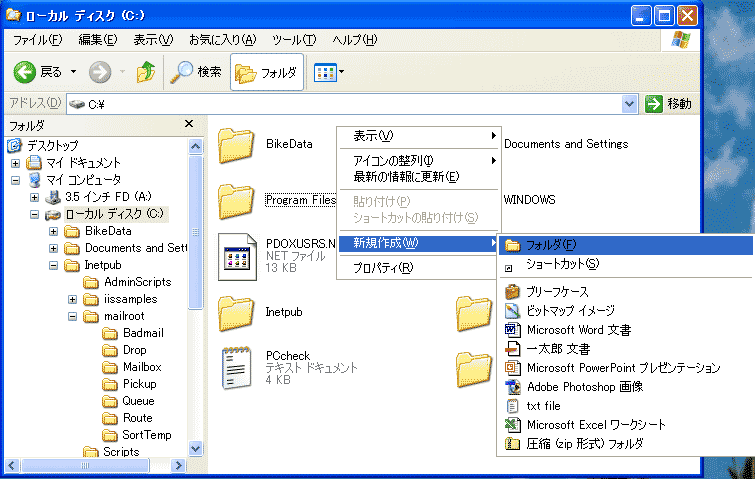755x479 pixels.
Task: Click the マイ コンピュータ computer icon
Action: [34, 180]
